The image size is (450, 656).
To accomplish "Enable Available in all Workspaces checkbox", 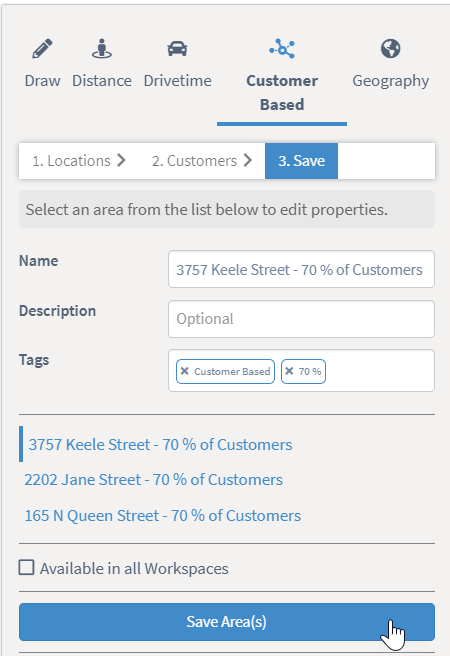I will click(27, 568).
